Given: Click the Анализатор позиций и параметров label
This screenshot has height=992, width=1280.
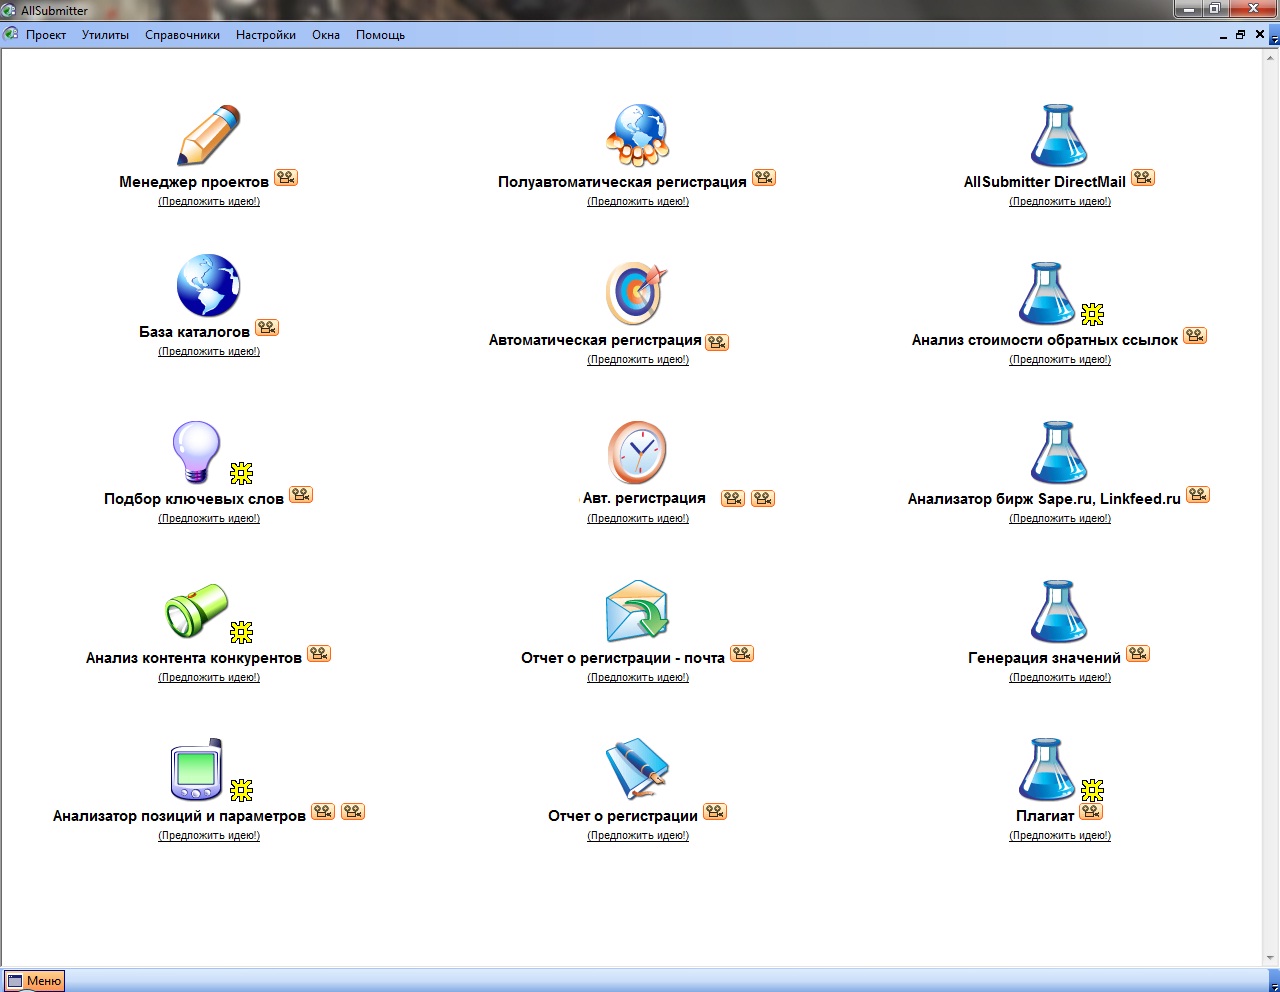Looking at the screenshot, I should click(x=179, y=816).
